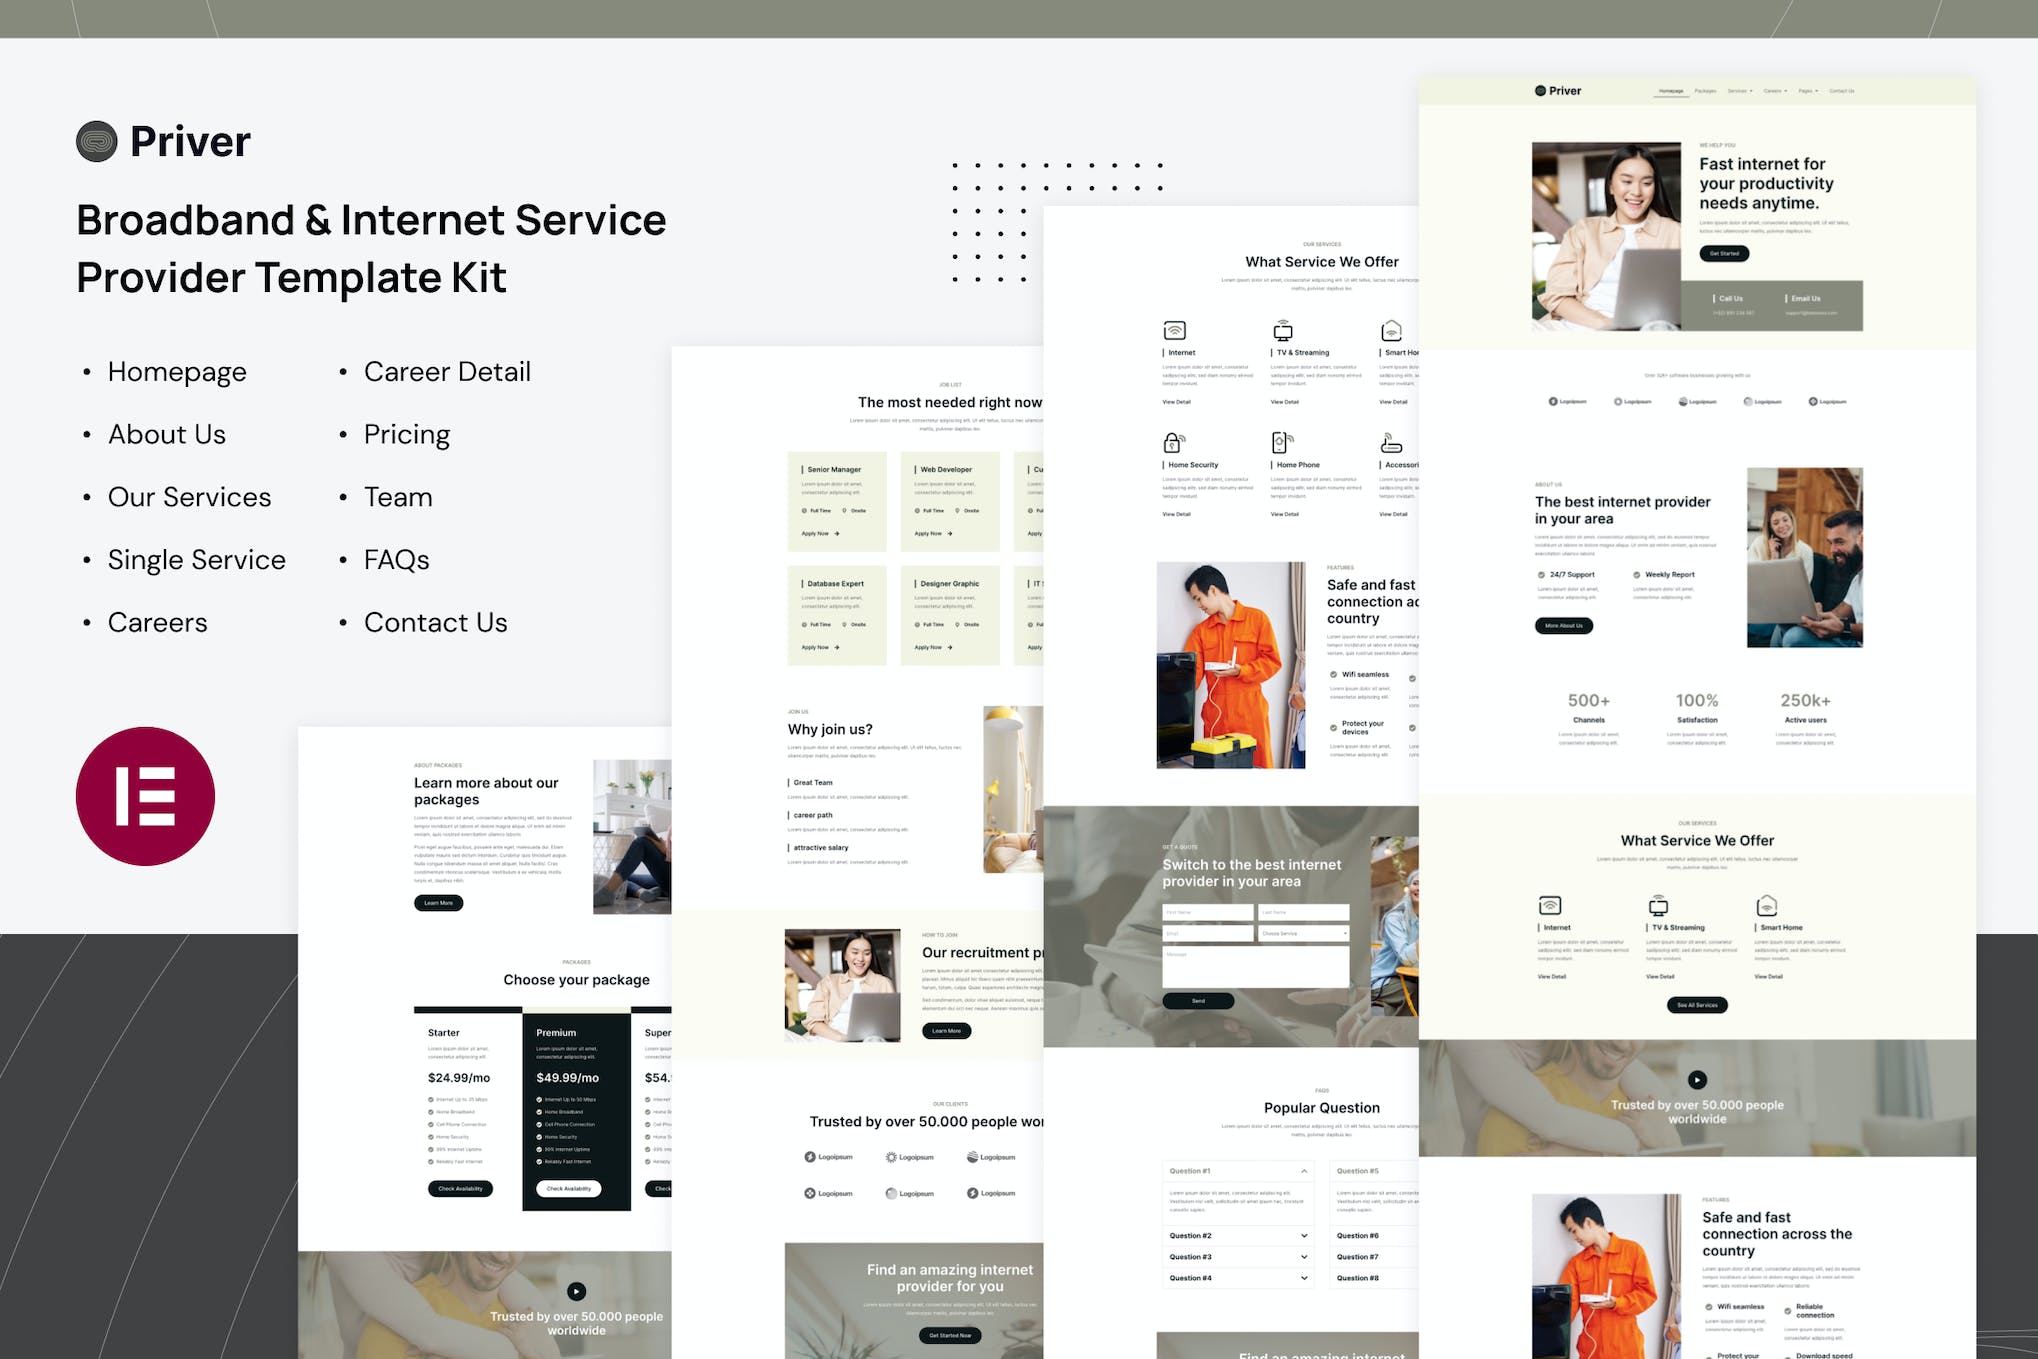Open Contact Us from the navbar
Viewport: 2038px width, 1359px height.
tap(1842, 91)
